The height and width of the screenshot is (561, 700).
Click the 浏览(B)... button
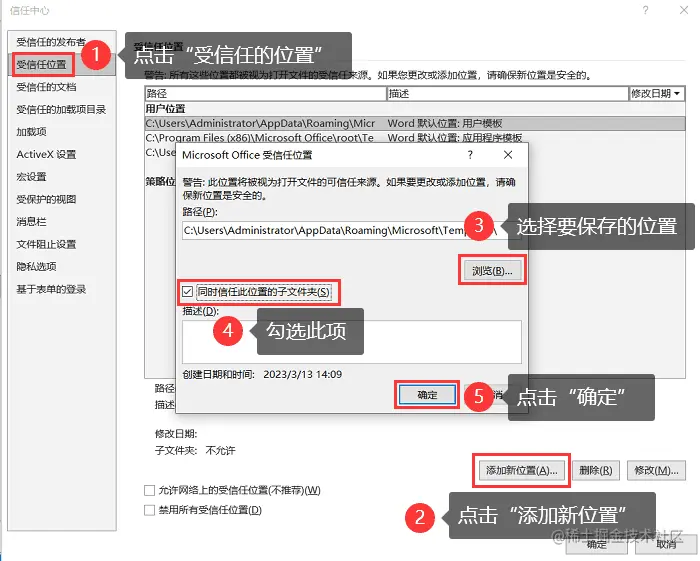click(492, 270)
